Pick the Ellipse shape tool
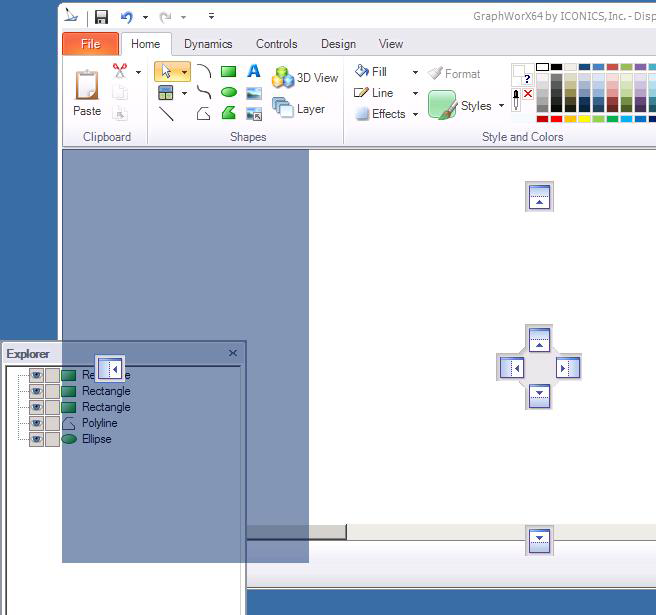The height and width of the screenshot is (615, 656). click(x=229, y=93)
